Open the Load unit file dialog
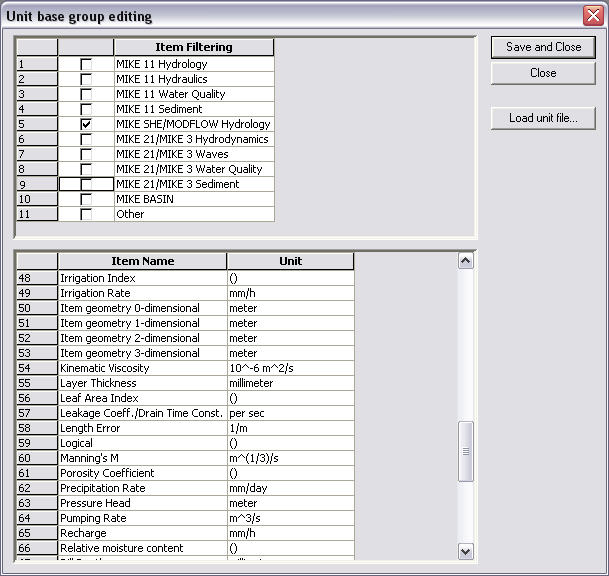609x576 pixels. pyautogui.click(x=543, y=118)
